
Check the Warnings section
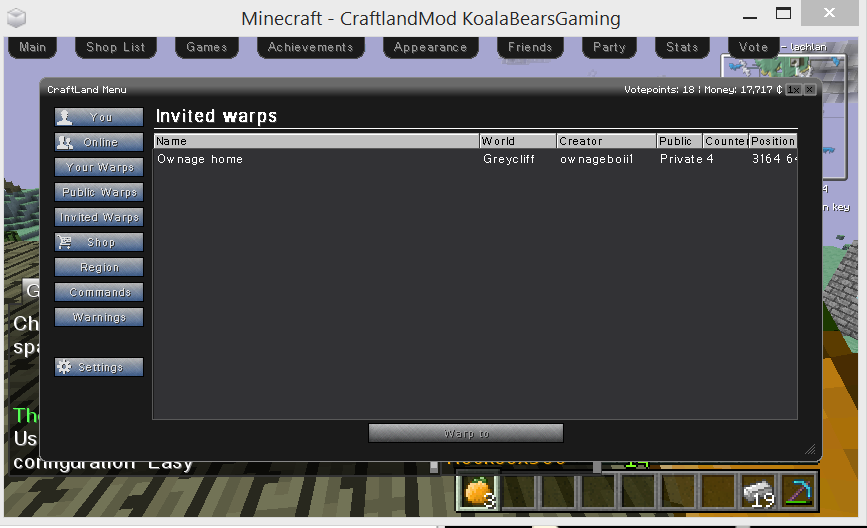click(x=99, y=317)
